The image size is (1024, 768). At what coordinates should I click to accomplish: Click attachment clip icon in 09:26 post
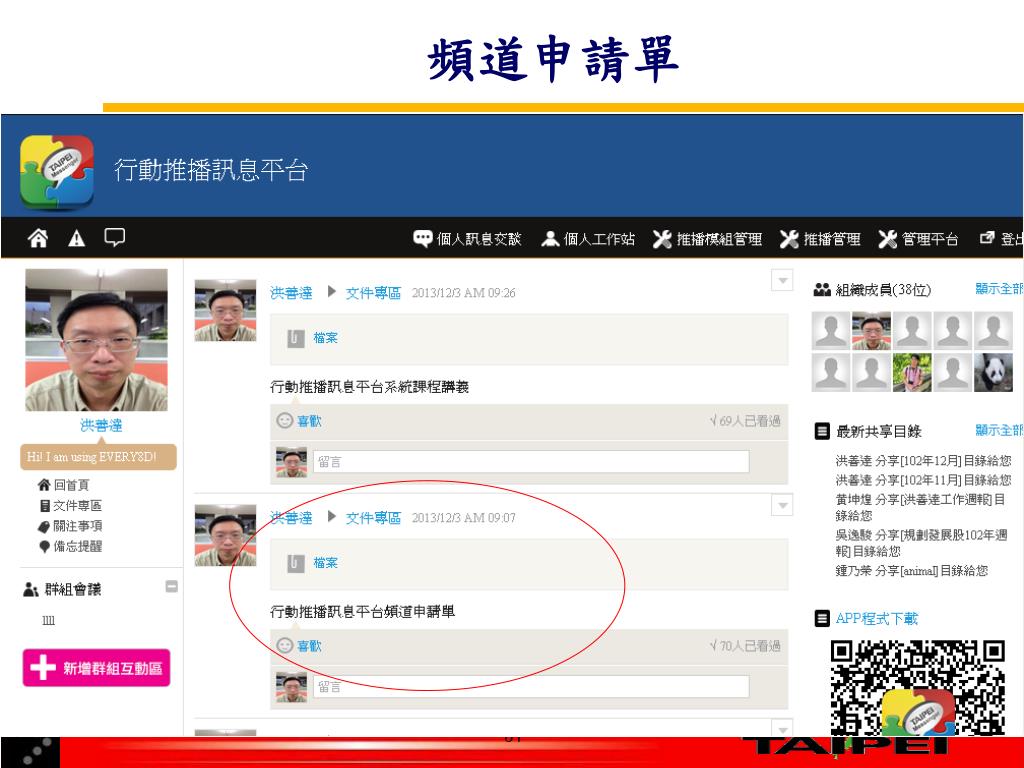pos(296,338)
